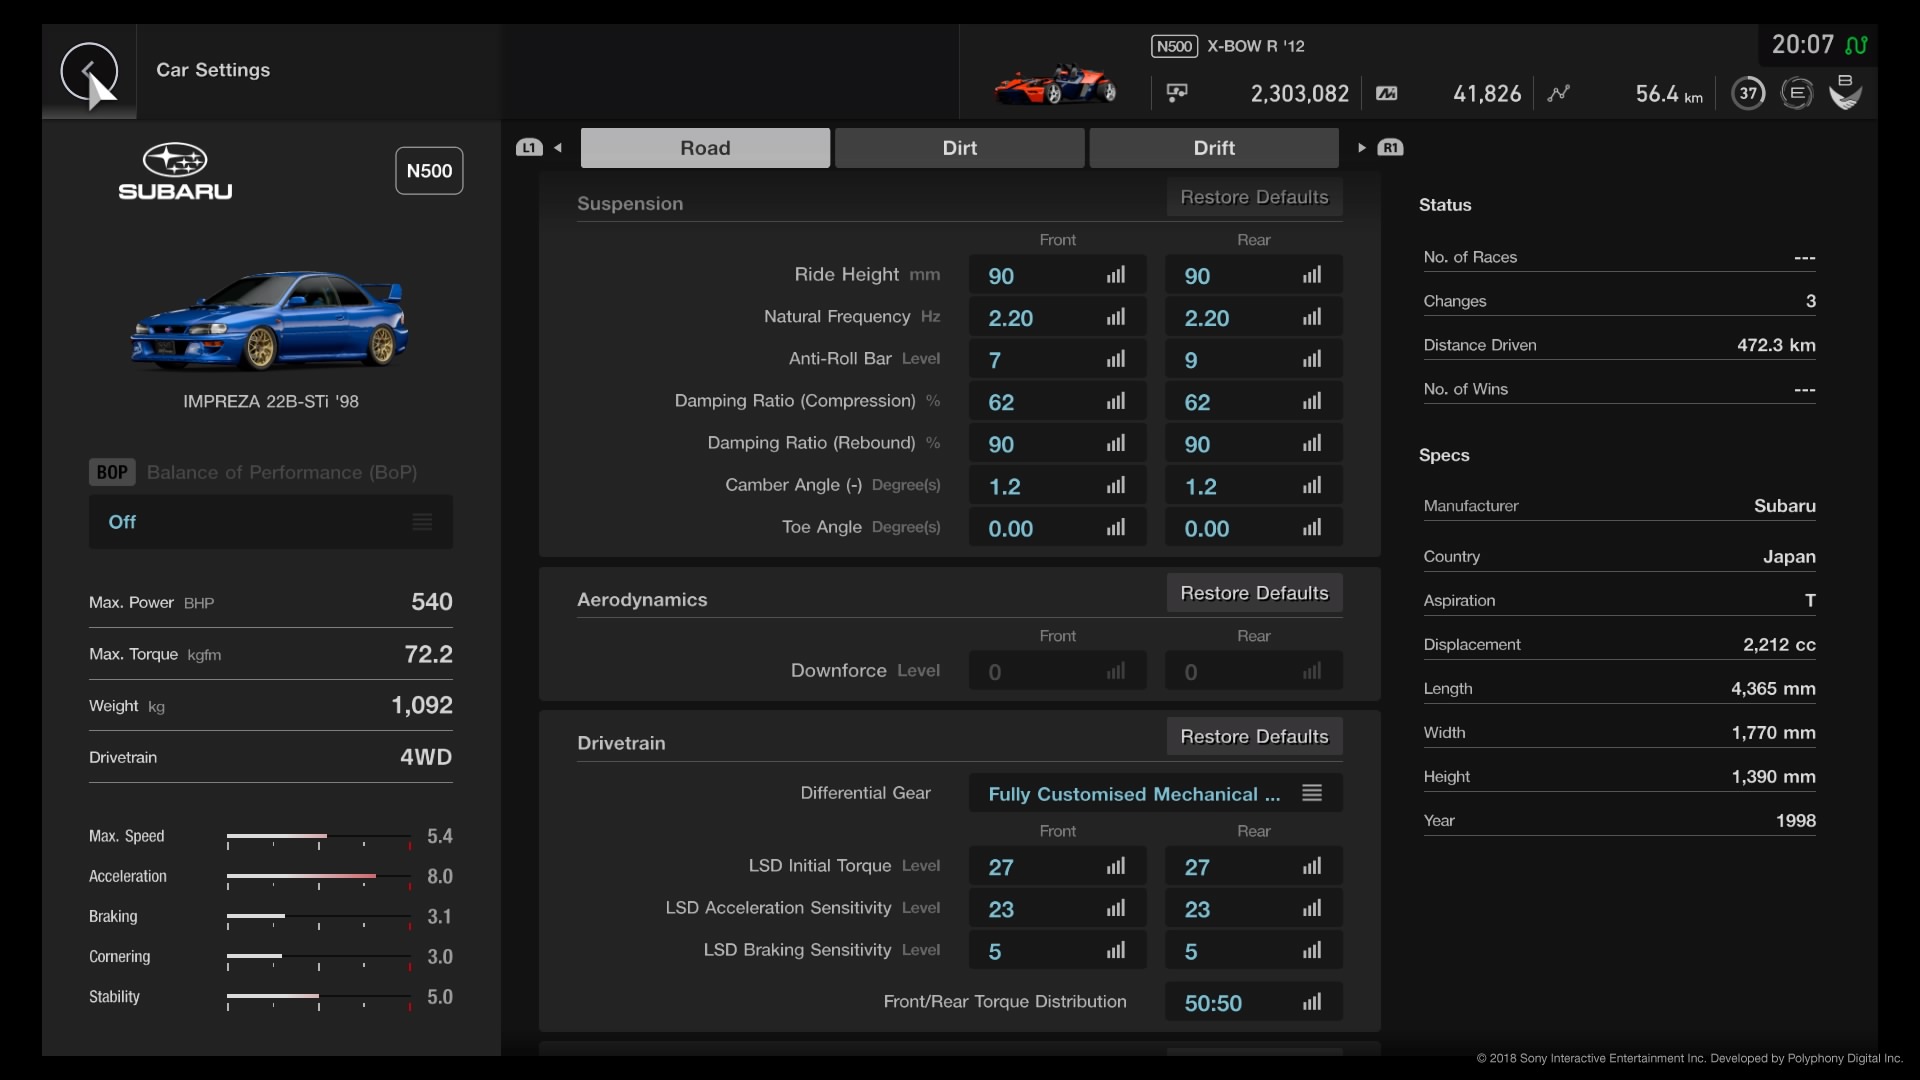
Task: Switch to the Dirt tab
Action: (959, 148)
